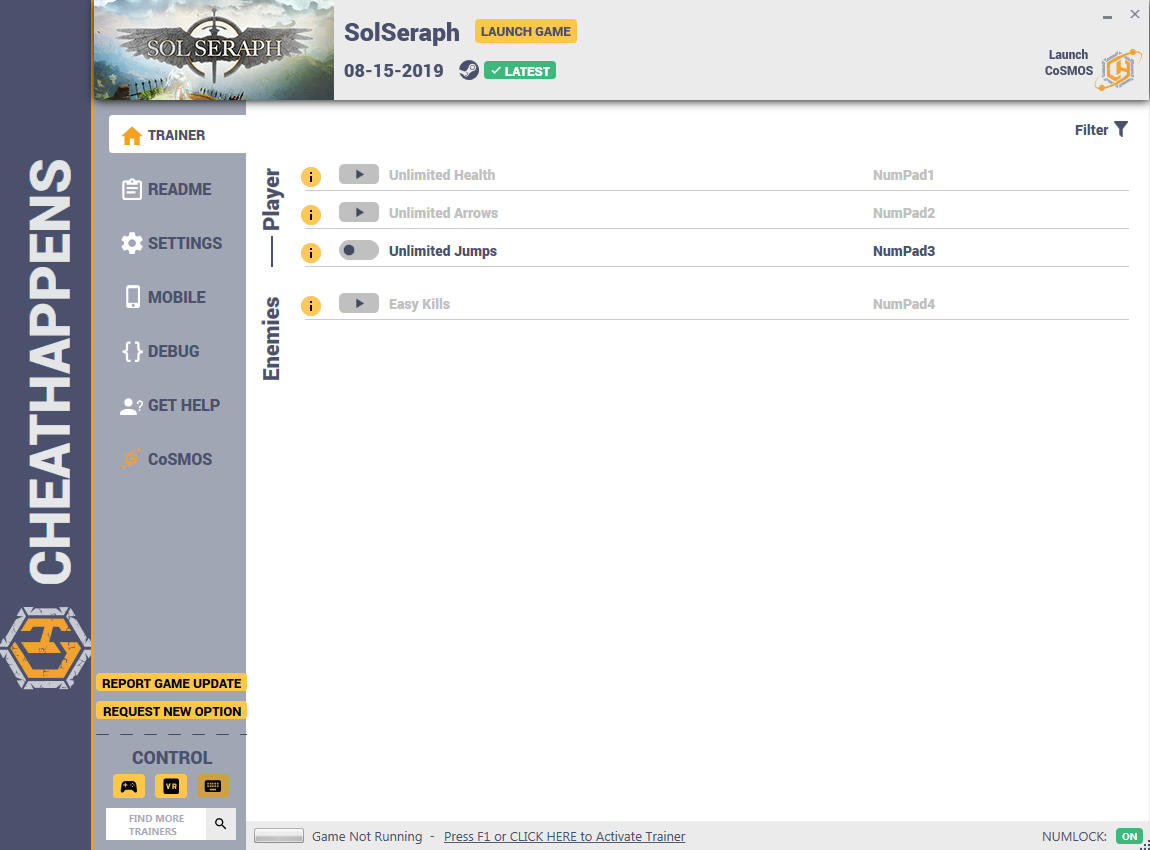Viewport: 1150px width, 850px height.
Task: Click the Game Not Running status text
Action: click(367, 836)
